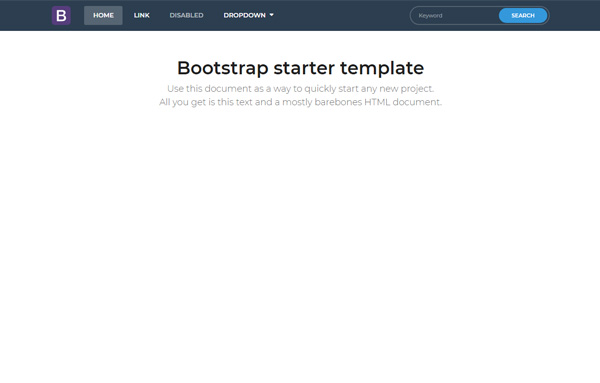The image size is (600, 383).
Task: Click the purple Bootstrap B logo
Action: click(x=61, y=15)
